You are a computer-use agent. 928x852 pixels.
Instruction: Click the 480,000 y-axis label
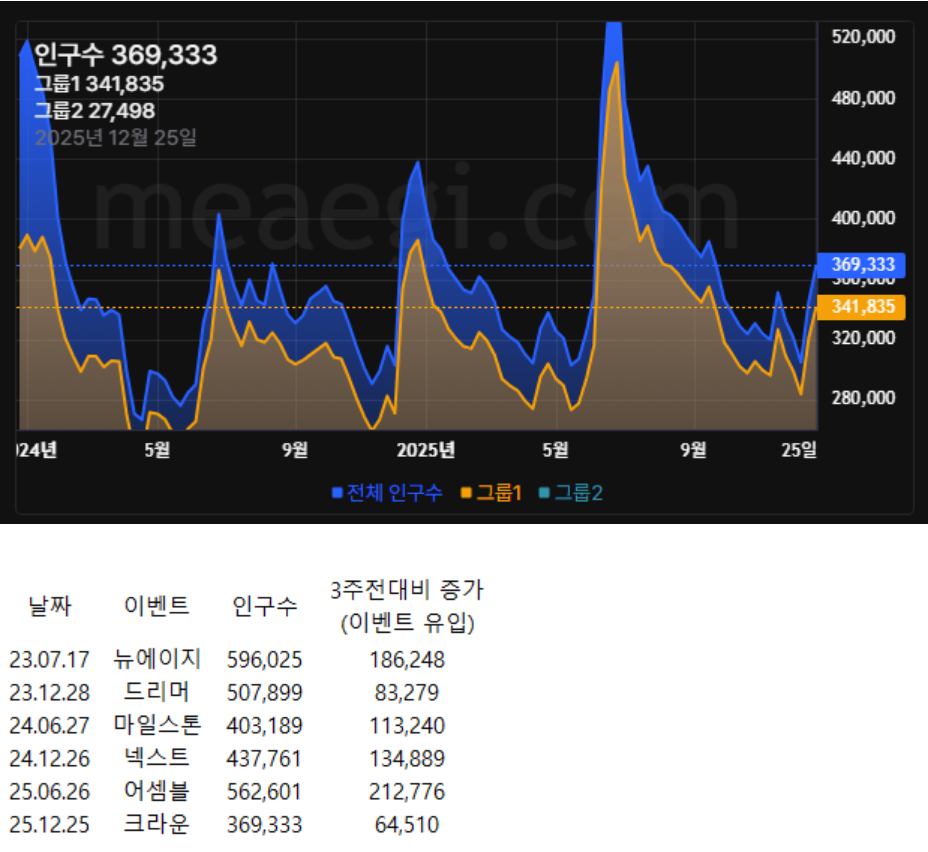(863, 98)
